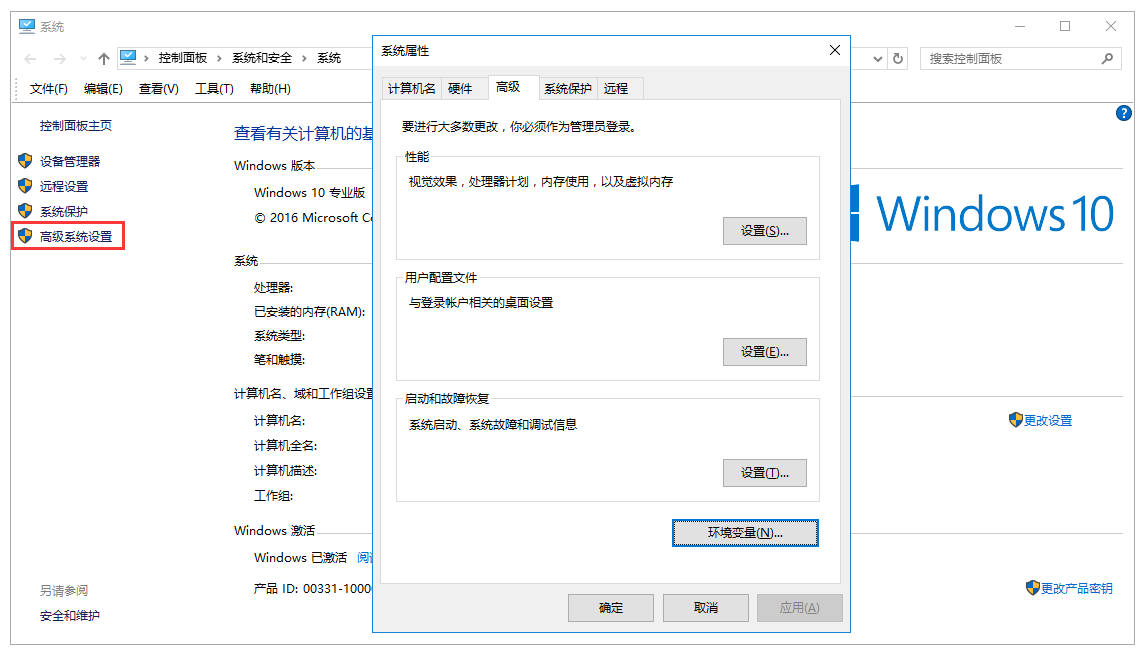The image size is (1146, 657).
Task: Click the forward arrow in System window
Action: (60, 58)
